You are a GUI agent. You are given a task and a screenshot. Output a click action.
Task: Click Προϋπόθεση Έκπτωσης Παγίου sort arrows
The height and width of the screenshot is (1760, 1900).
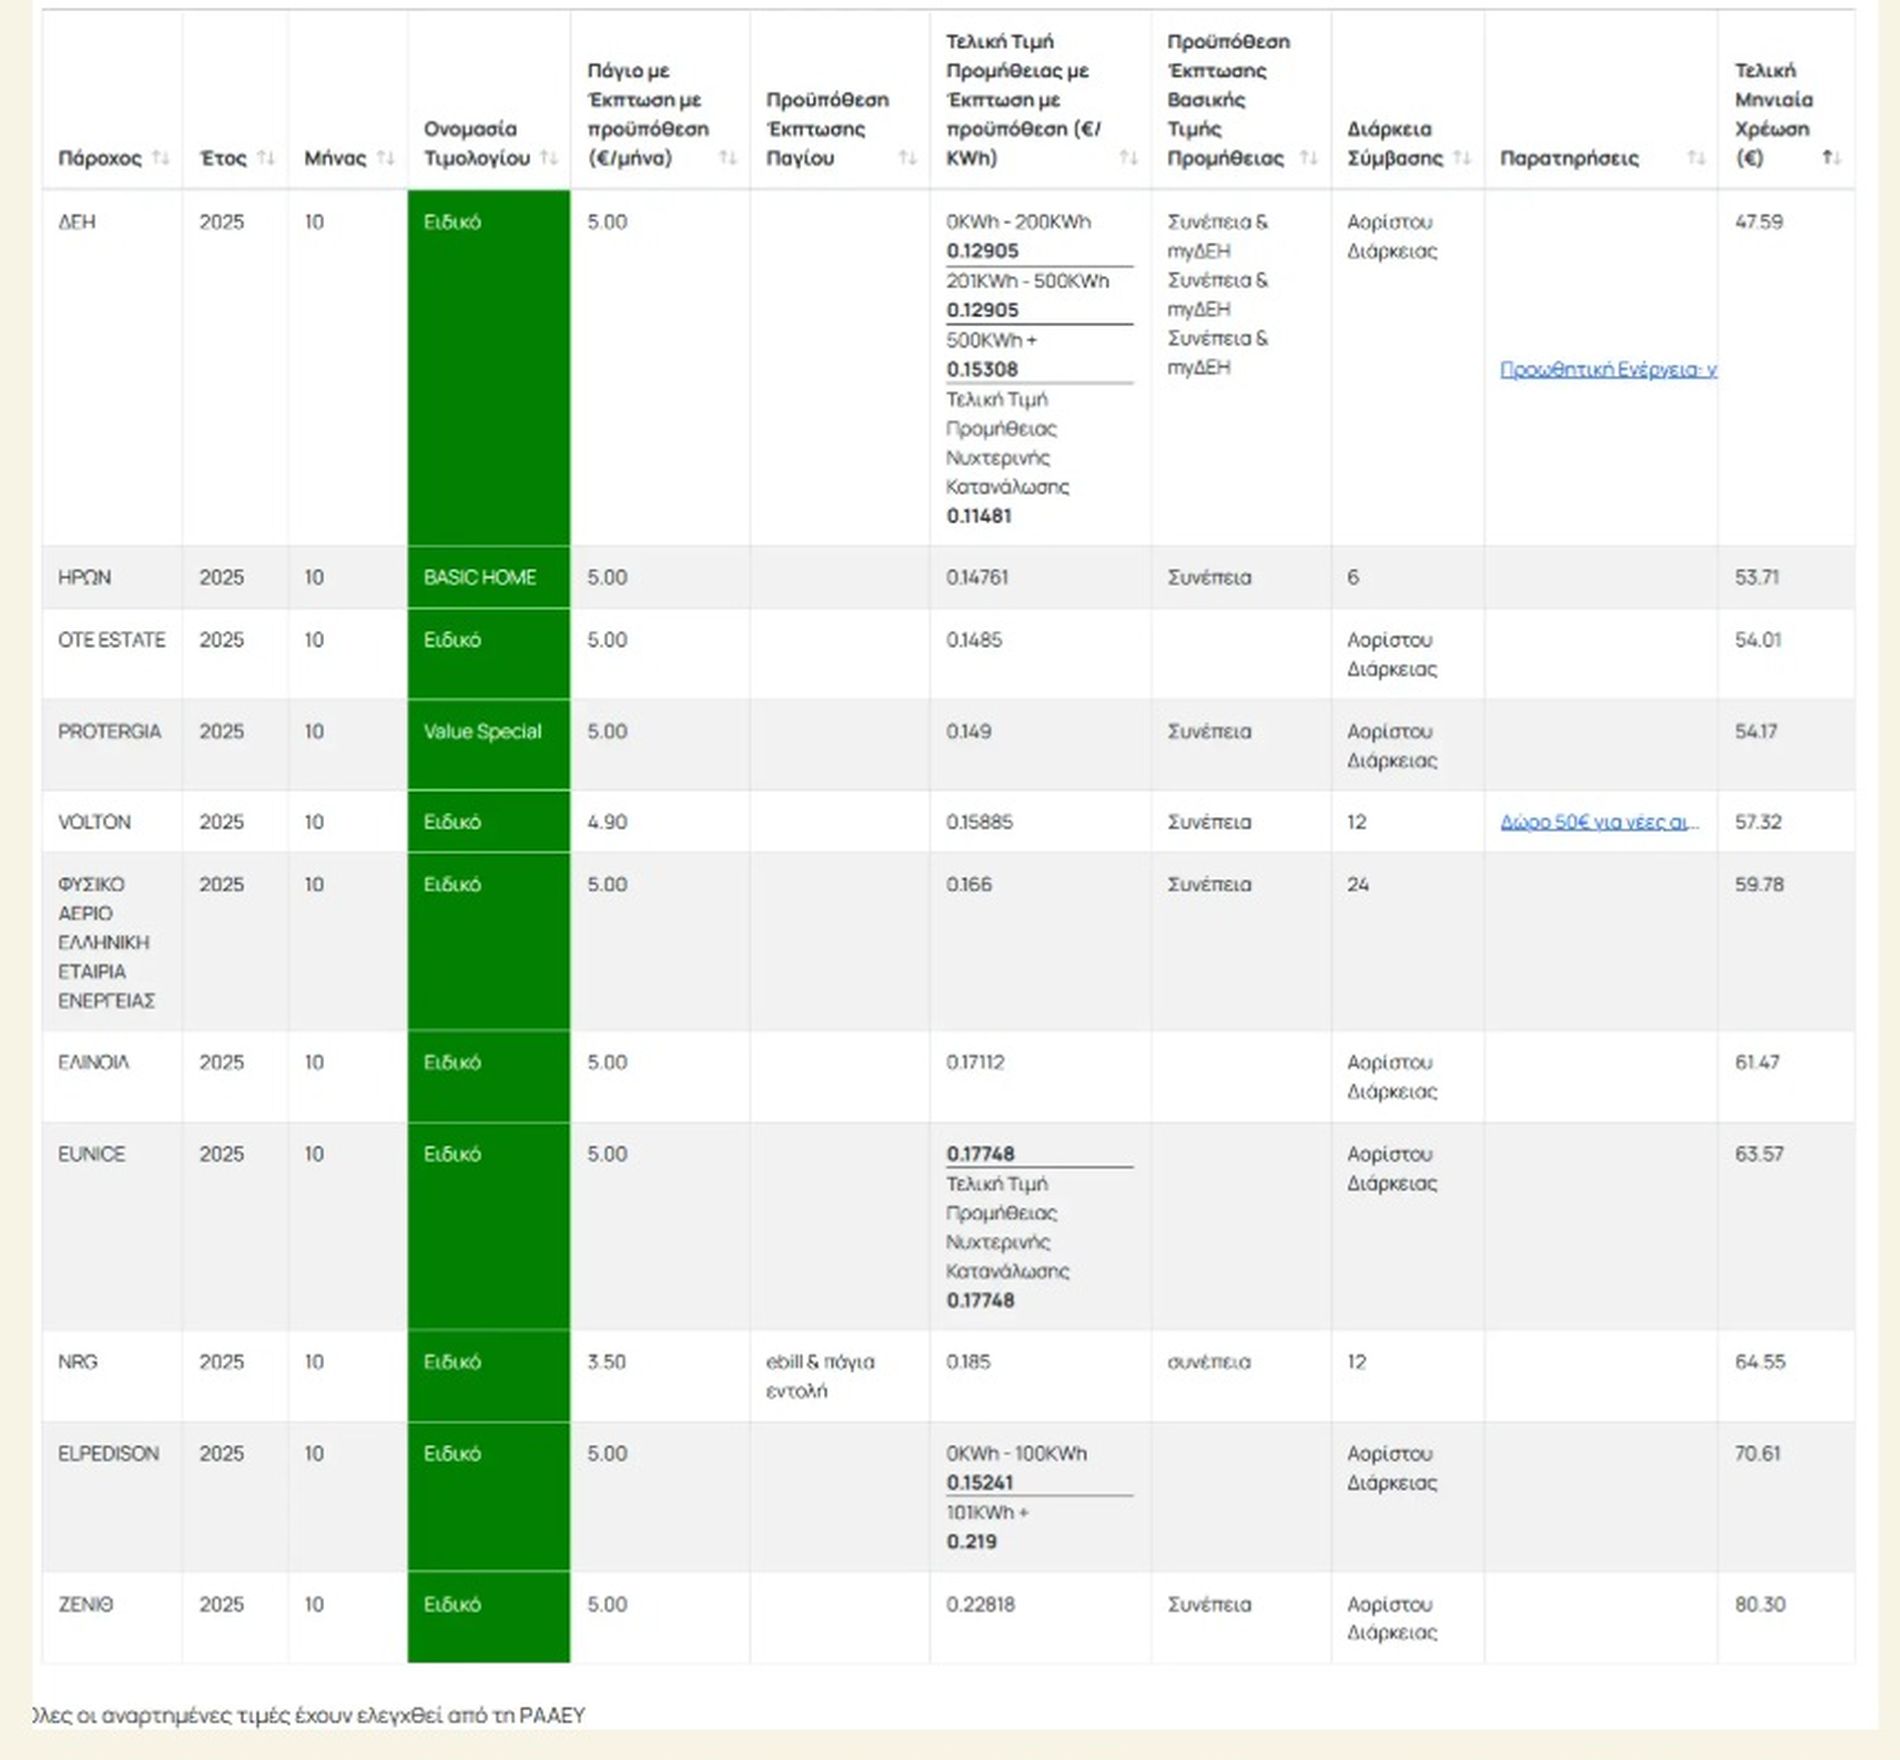pos(907,158)
